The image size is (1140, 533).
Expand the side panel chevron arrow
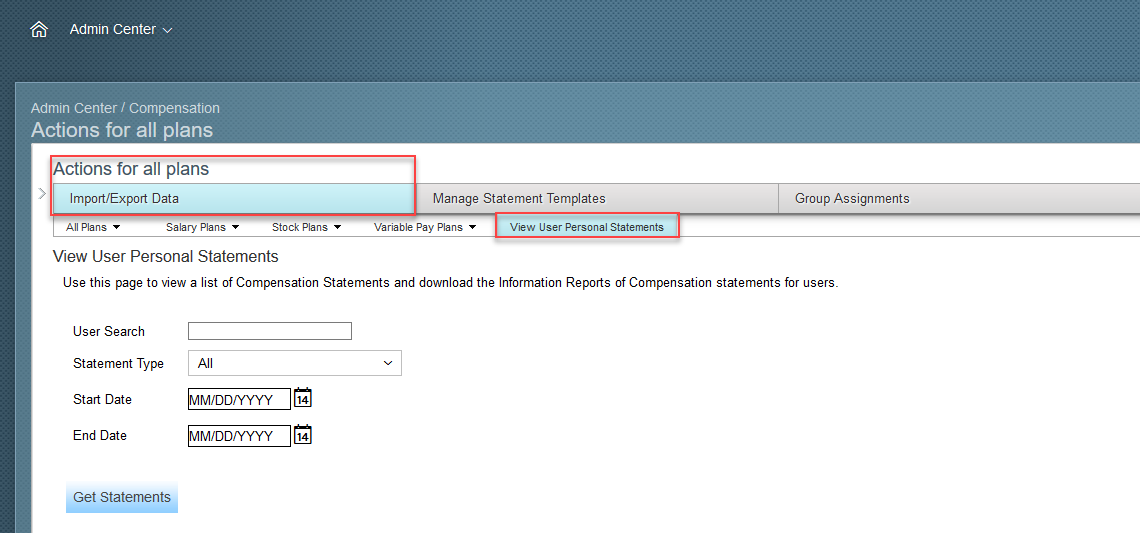[x=42, y=193]
